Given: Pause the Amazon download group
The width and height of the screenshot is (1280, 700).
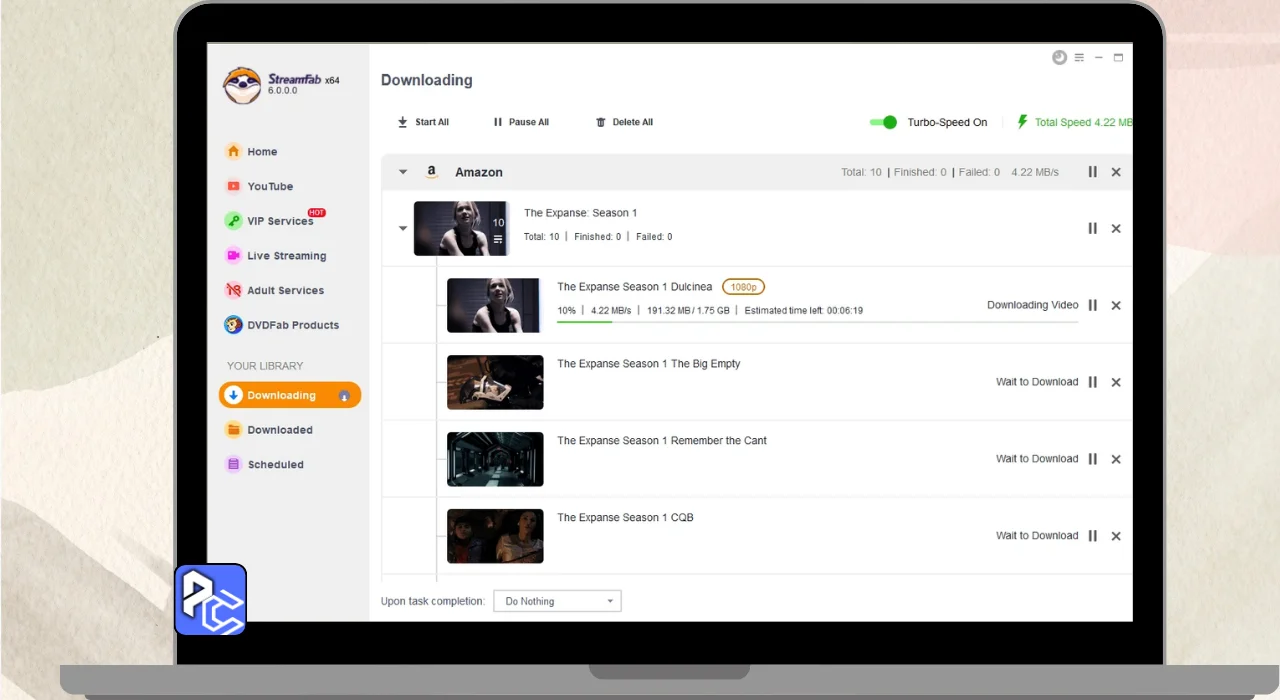Looking at the screenshot, I should (1092, 172).
